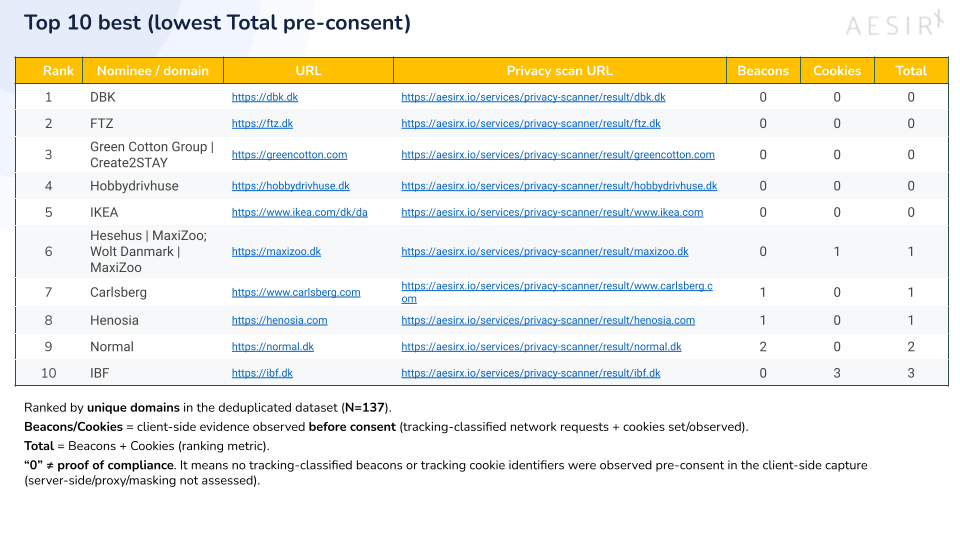Select the Carlsberg nominee cell
This screenshot has height=540, width=960.
coord(153,293)
